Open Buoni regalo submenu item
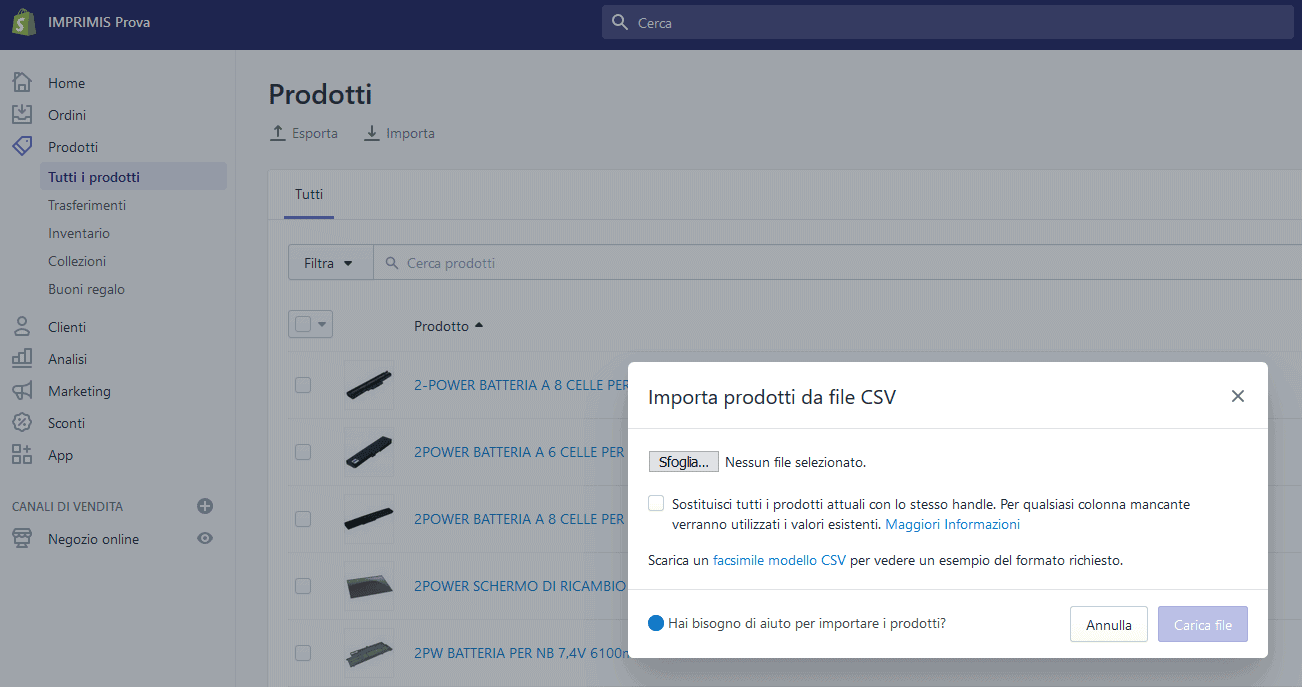This screenshot has width=1302, height=687. click(86, 289)
